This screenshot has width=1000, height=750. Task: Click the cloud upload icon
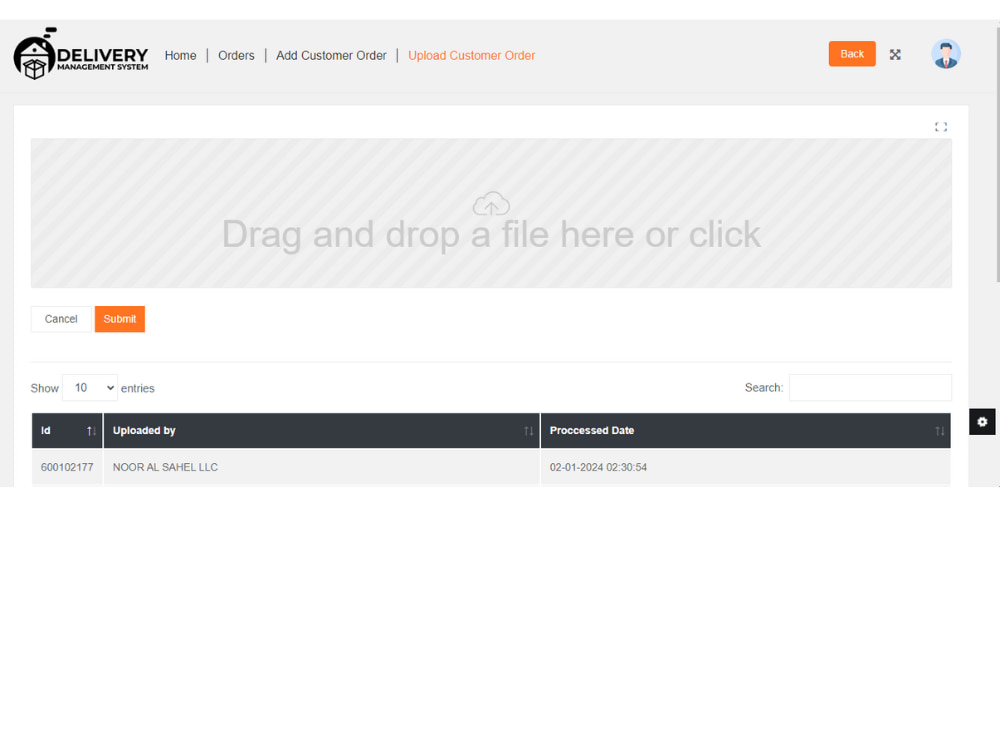pos(491,204)
